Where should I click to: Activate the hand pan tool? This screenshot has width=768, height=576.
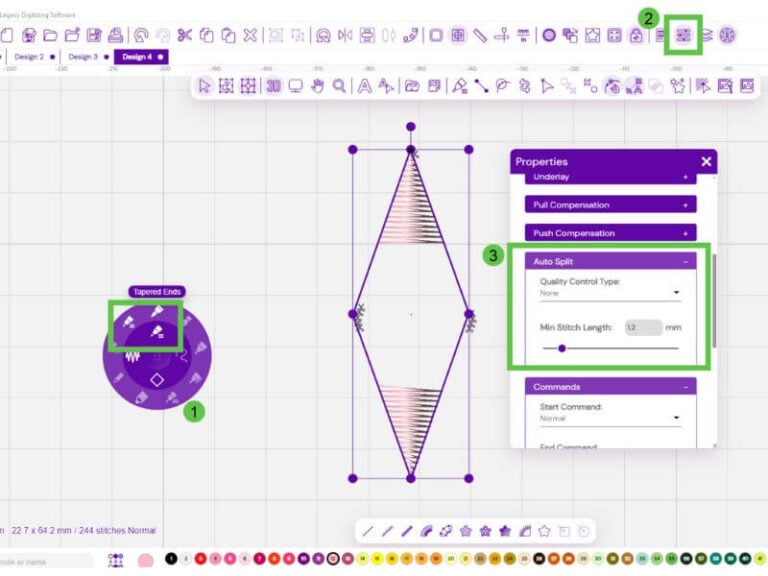[x=318, y=86]
